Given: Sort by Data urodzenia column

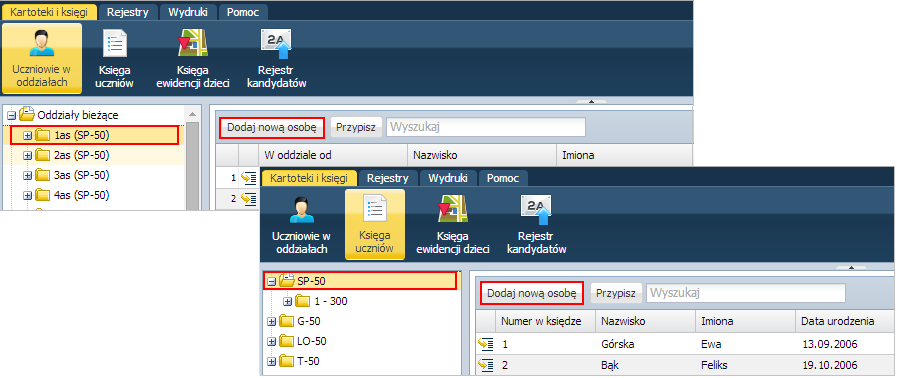Looking at the screenshot, I should (x=844, y=321).
